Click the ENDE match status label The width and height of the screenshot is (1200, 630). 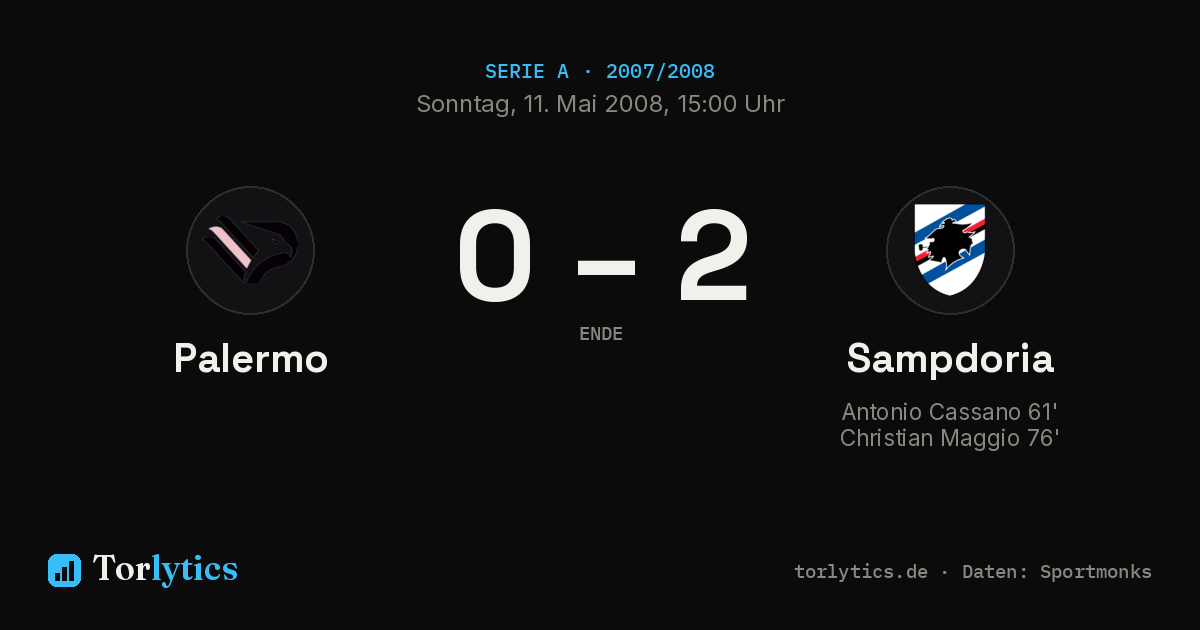tap(601, 334)
